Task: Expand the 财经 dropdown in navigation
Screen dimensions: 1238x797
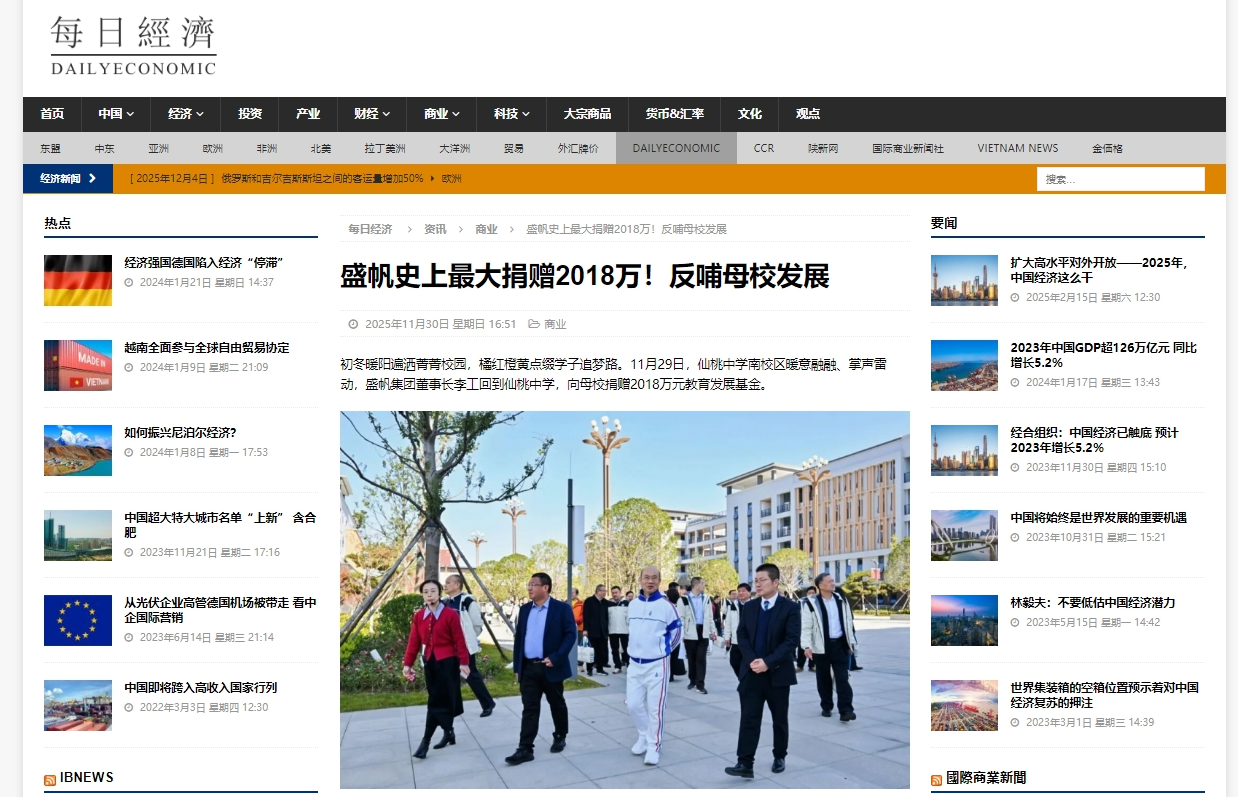Action: coord(372,114)
